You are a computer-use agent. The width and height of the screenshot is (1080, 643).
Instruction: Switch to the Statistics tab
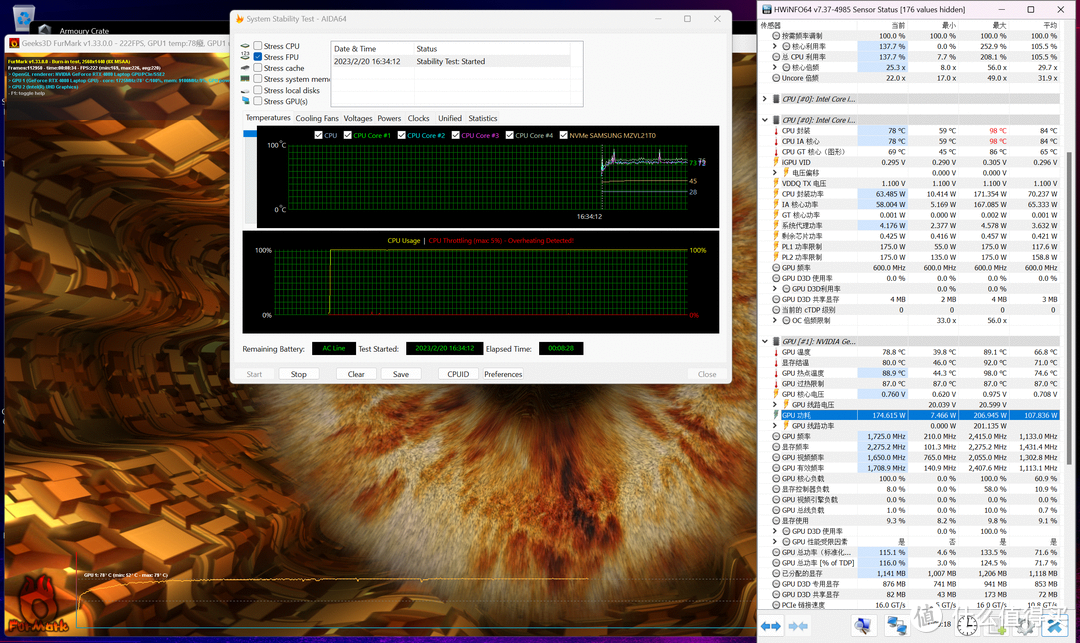(483, 118)
